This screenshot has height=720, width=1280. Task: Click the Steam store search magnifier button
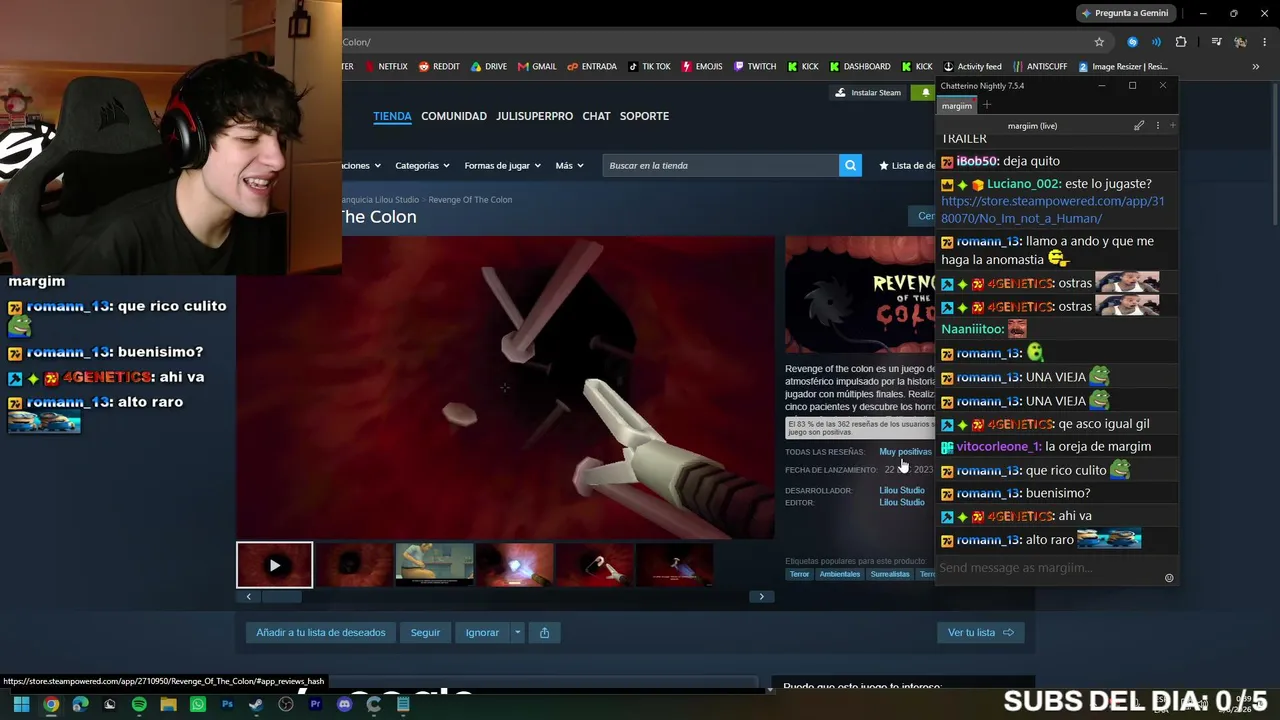(850, 165)
